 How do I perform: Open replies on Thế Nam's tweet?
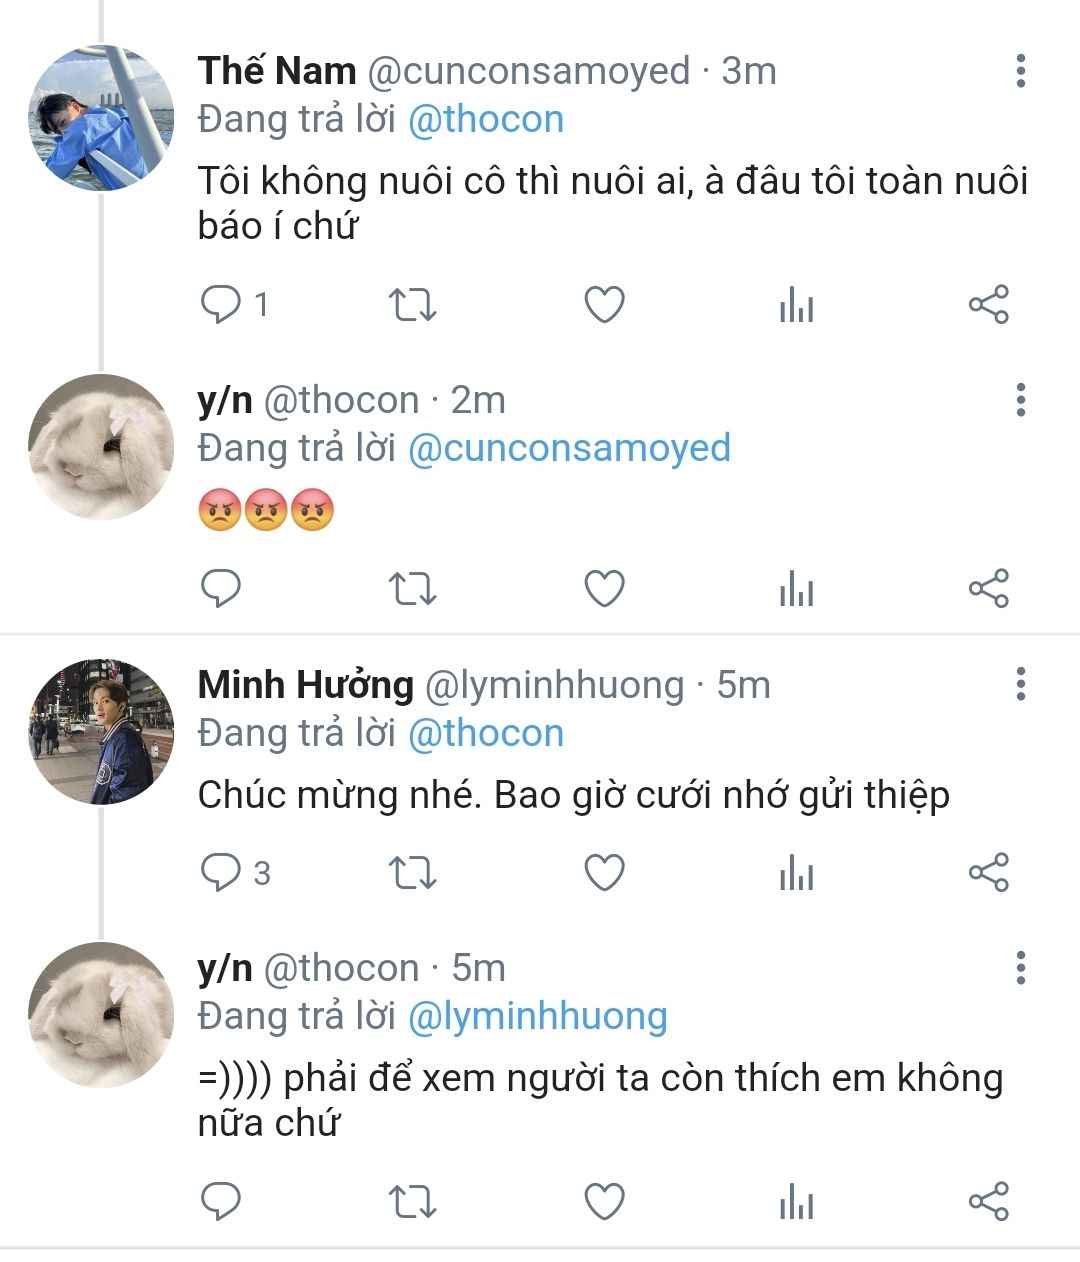tap(222, 305)
